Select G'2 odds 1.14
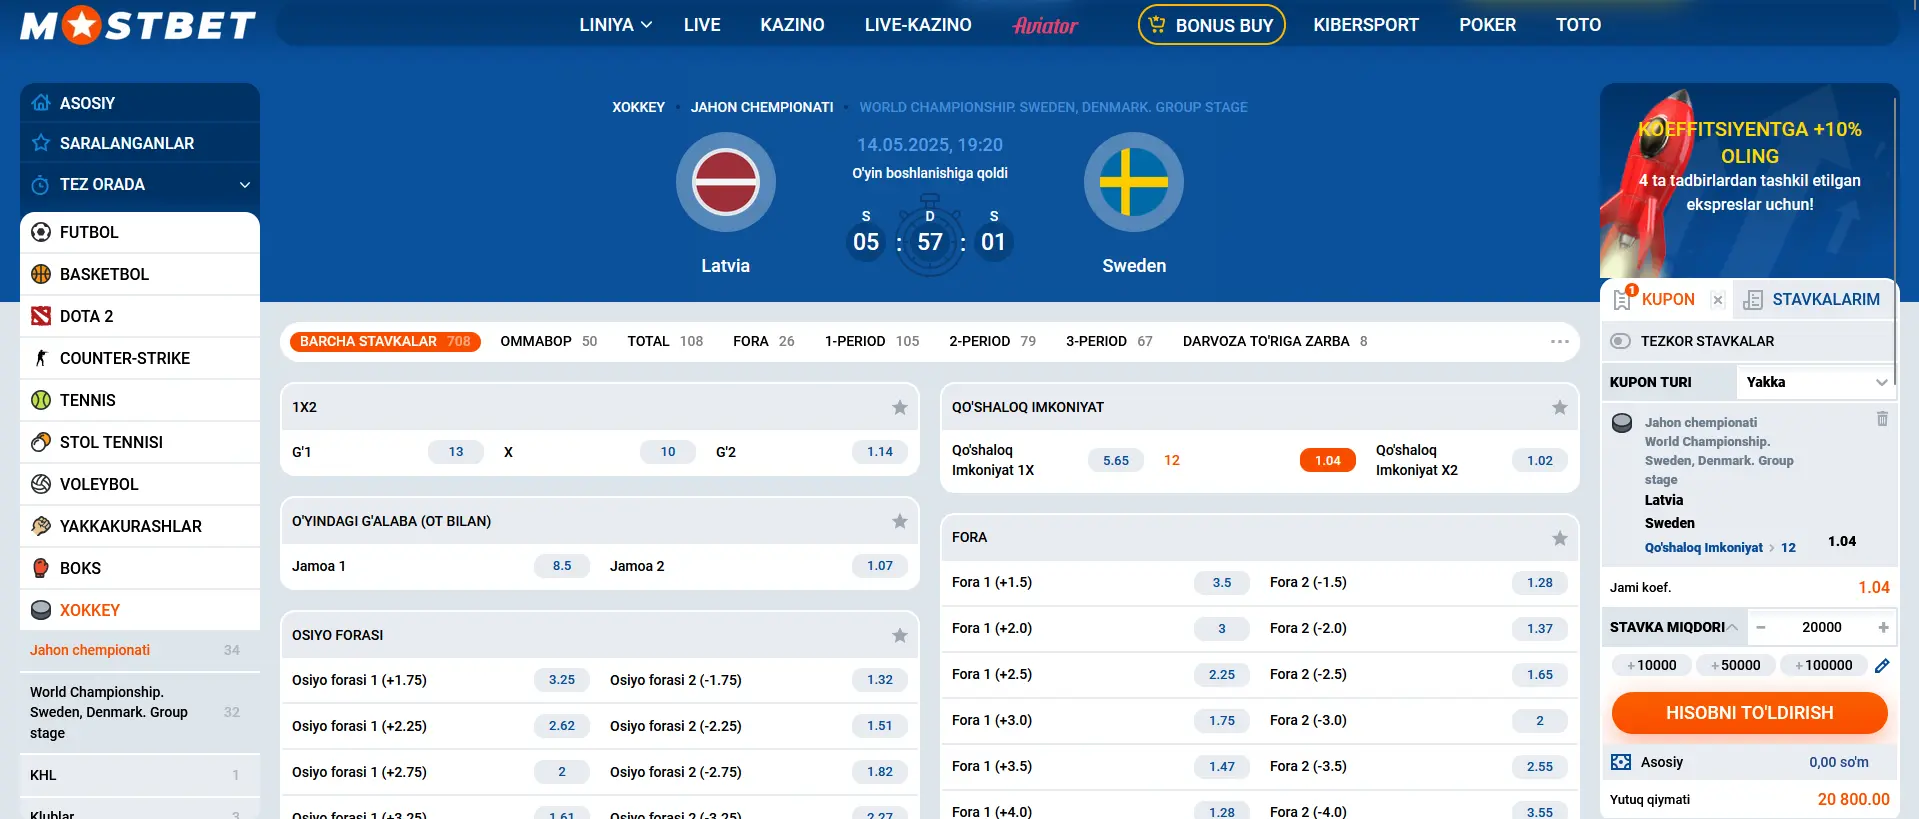This screenshot has height=819, width=1919. click(880, 452)
